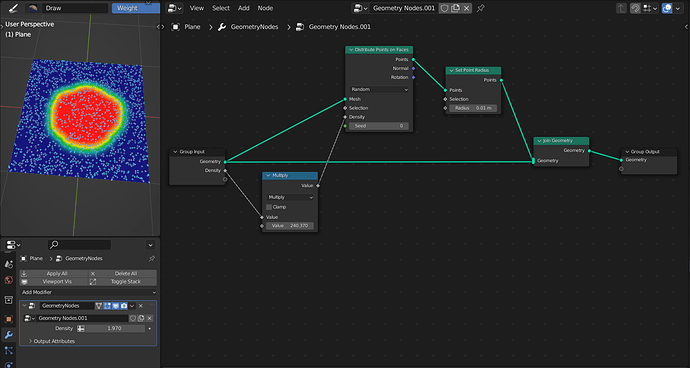Toggle fake user shield in node editor header
Viewport: 690px width, 368px height.
pyautogui.click(x=444, y=8)
